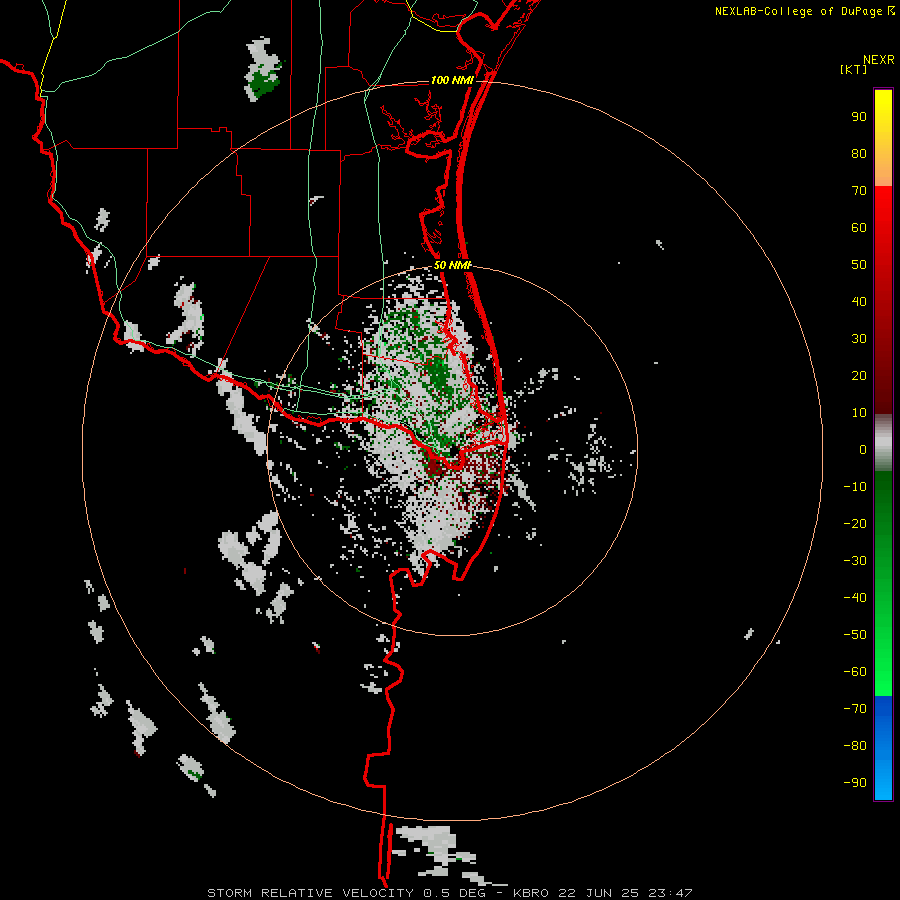
Task: Click the -30 value on the velocity scale
Action: [x=855, y=561]
